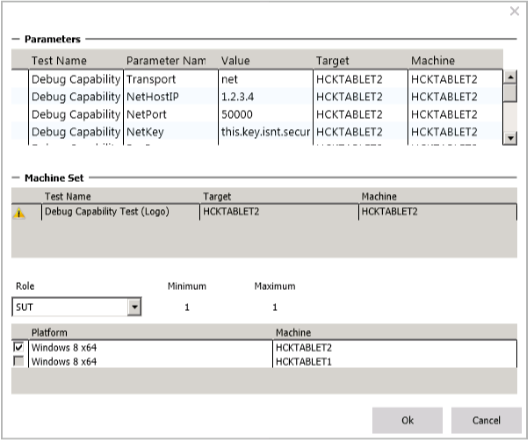Viewport: 529px width, 440px height.
Task: Click the Ok button
Action: tap(407, 420)
